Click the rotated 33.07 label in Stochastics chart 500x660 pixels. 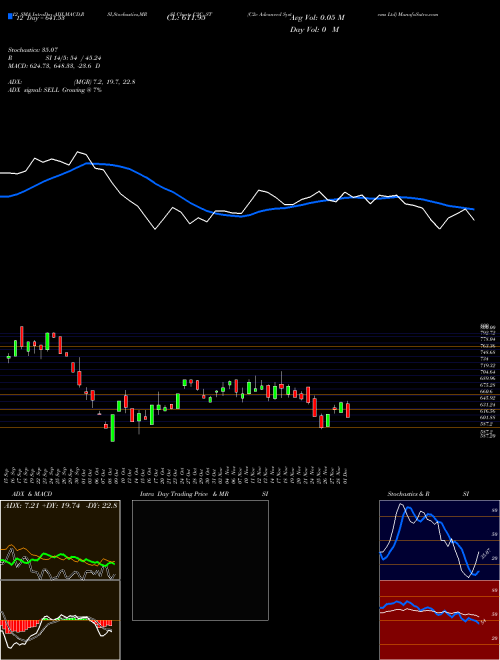tap(485, 554)
